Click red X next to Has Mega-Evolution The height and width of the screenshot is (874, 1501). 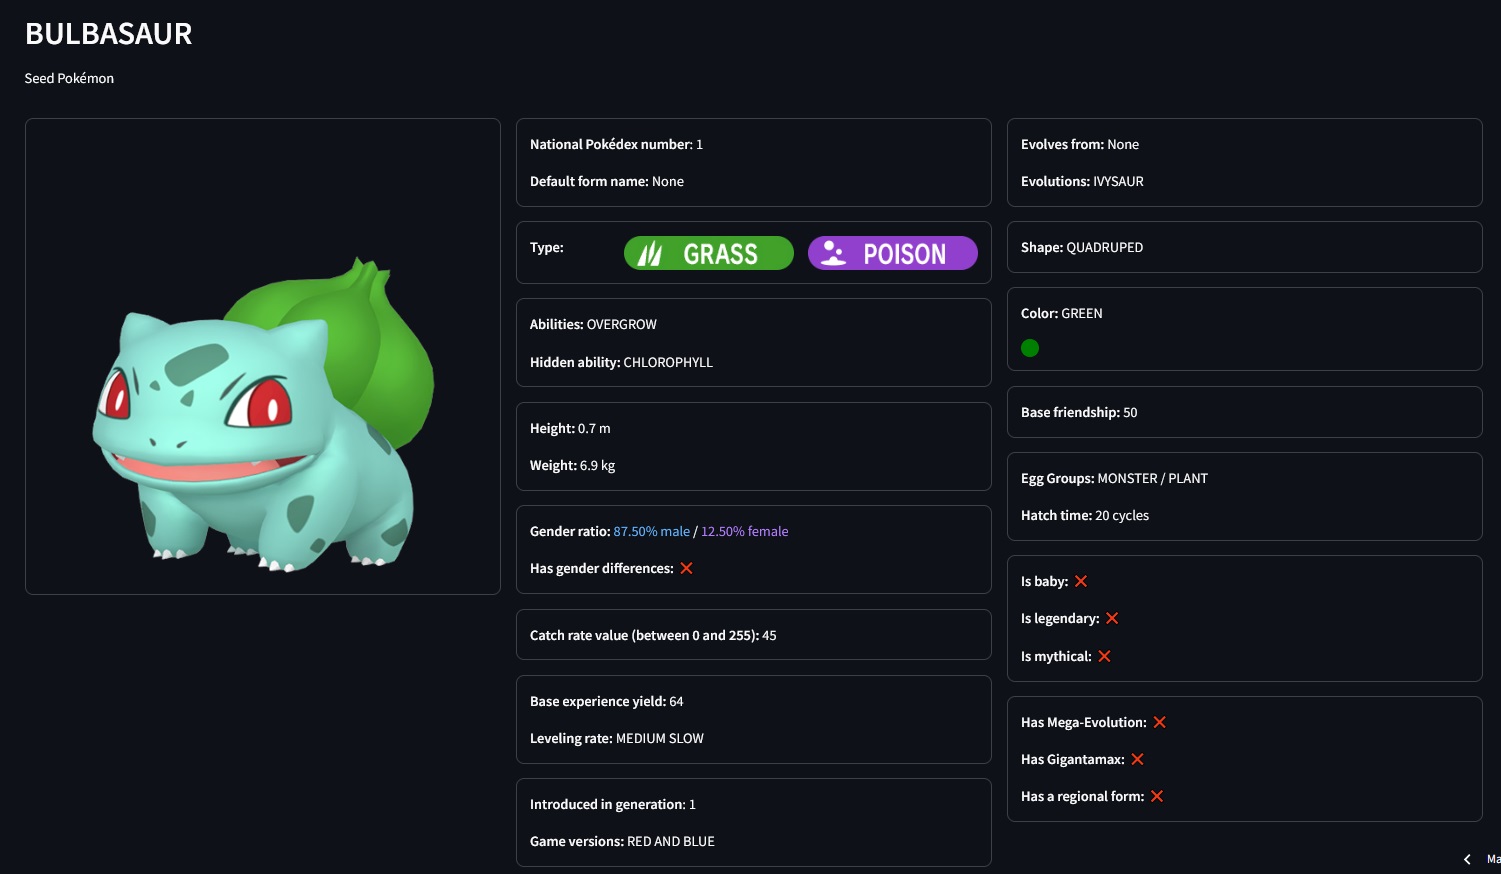point(1160,722)
